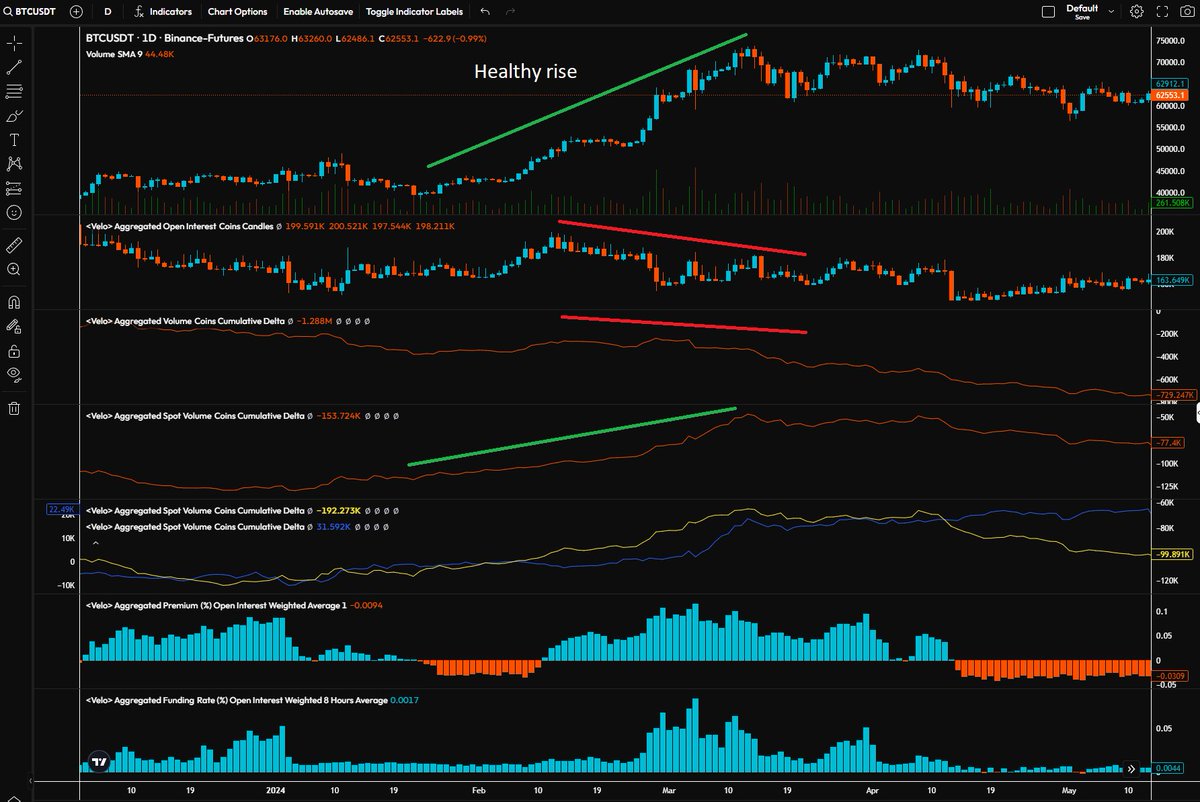Undo the last chart action
The image size is (1200, 802).
click(485, 12)
